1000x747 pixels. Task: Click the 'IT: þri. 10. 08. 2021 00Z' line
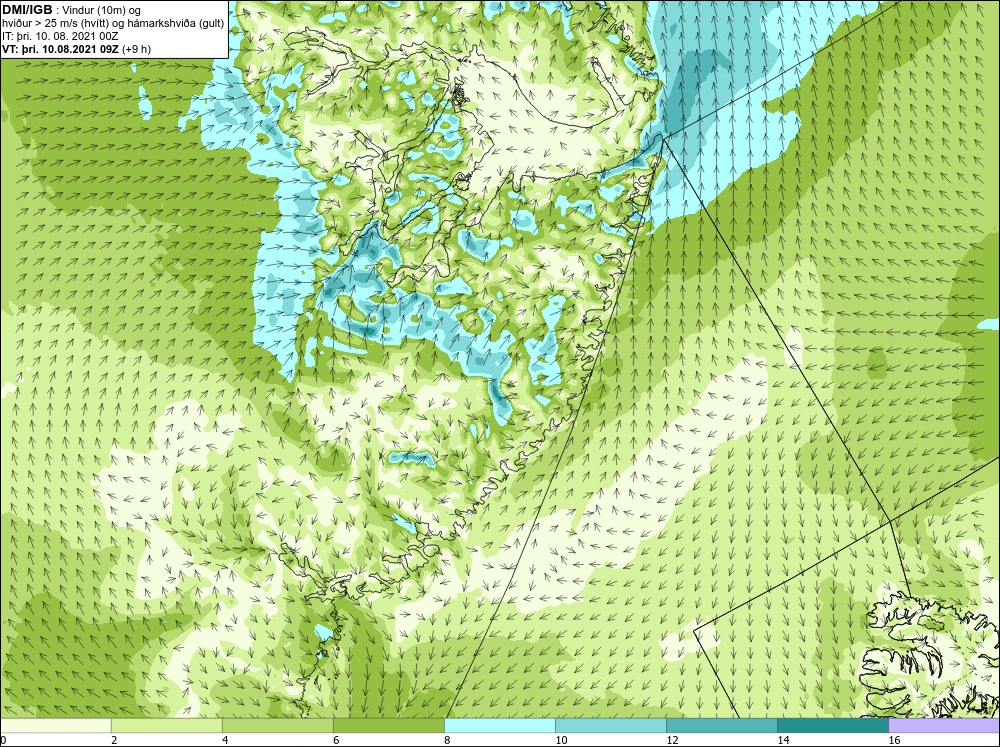(61, 36)
